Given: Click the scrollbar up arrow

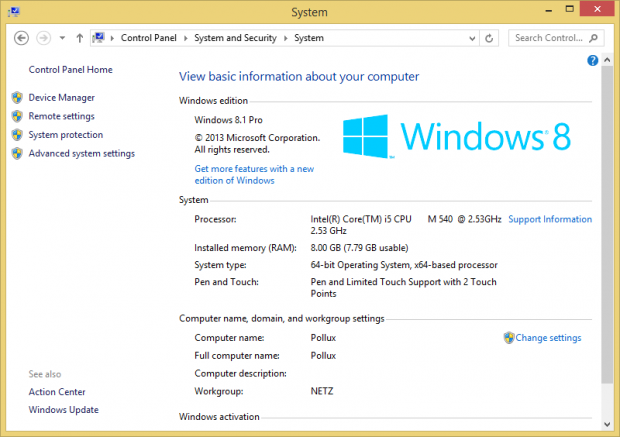Looking at the screenshot, I should point(607,60).
